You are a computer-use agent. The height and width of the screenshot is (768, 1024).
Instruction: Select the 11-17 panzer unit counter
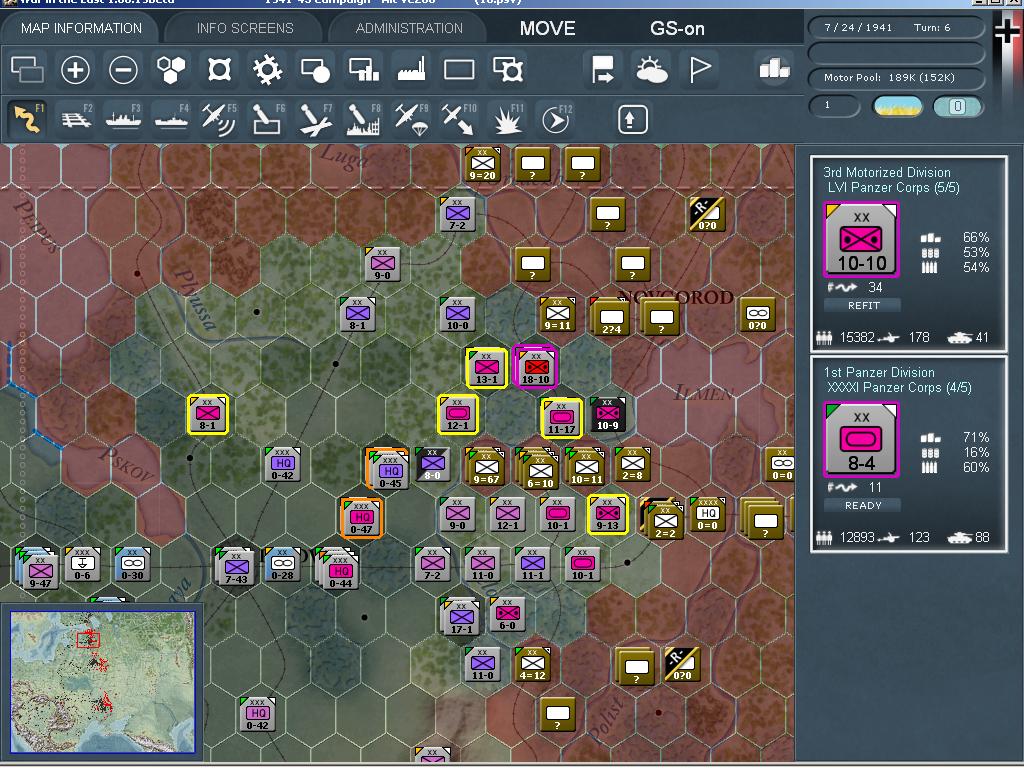pyautogui.click(x=561, y=418)
